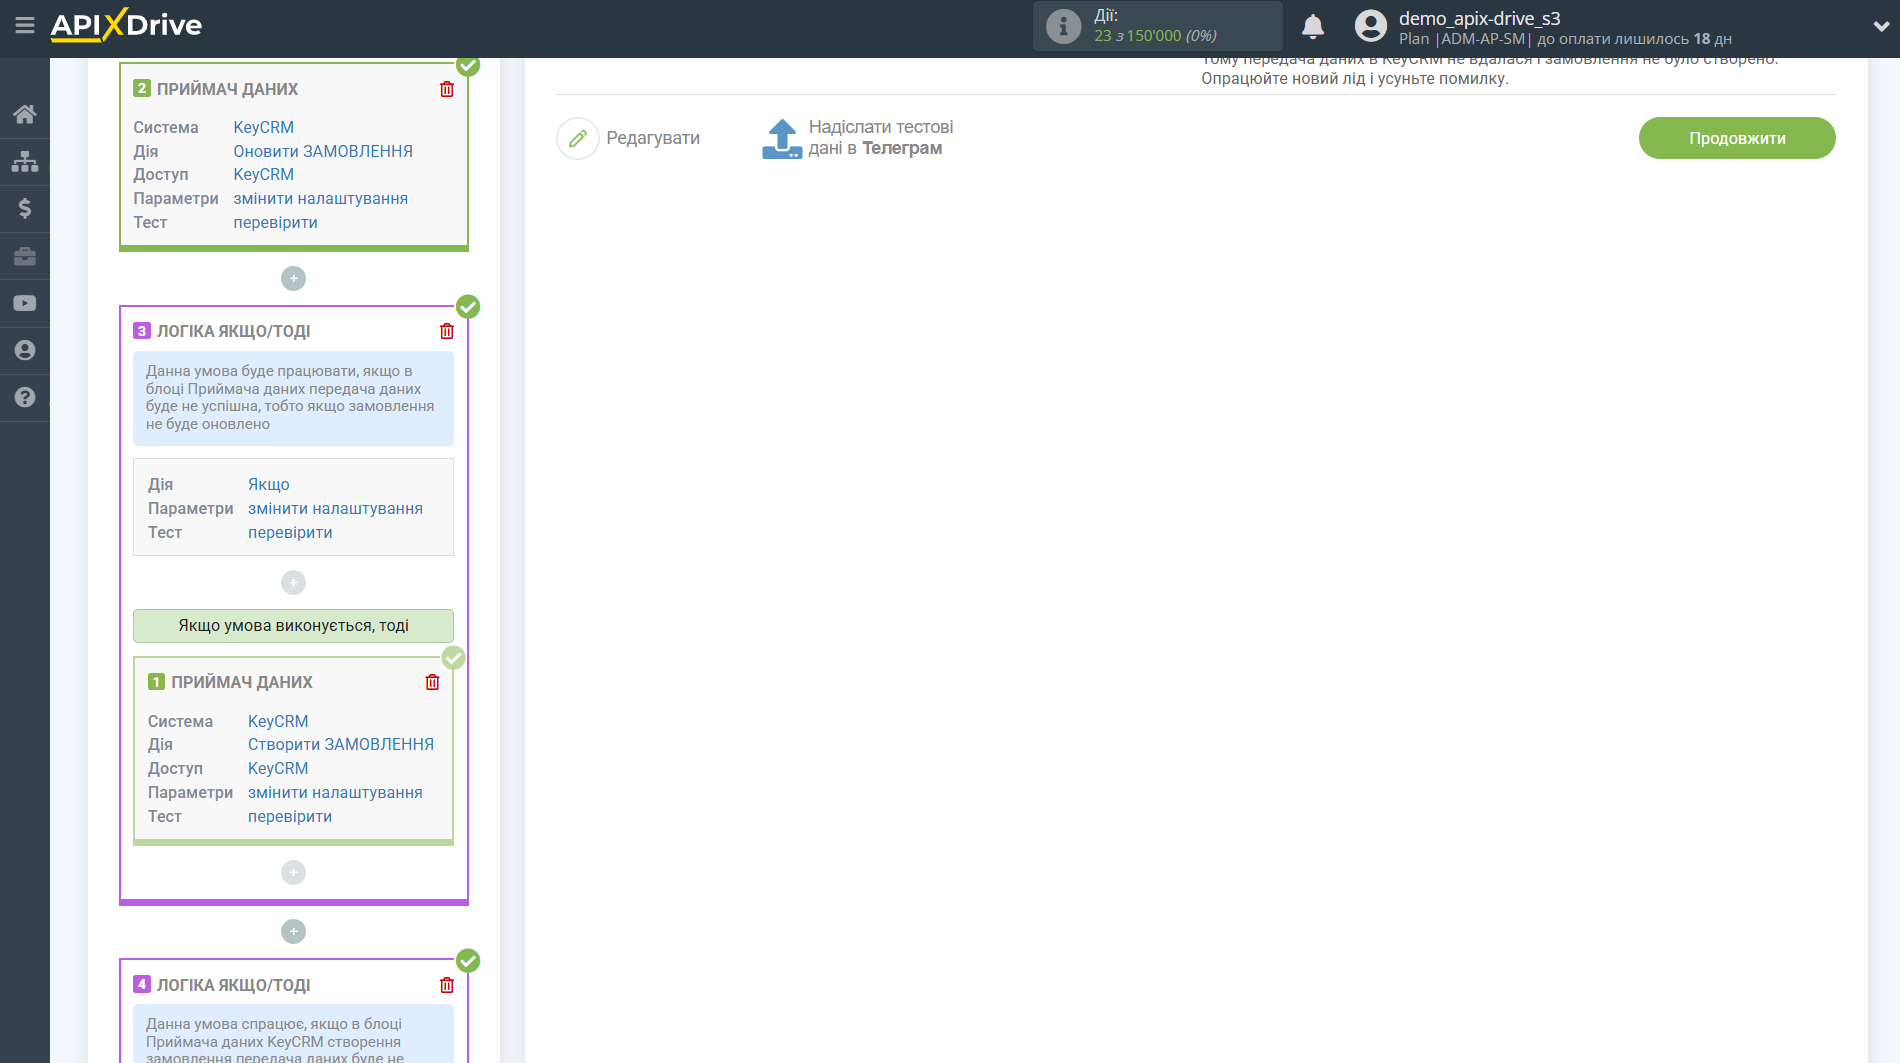Open the hamburger menu
Viewport: 1900px width, 1063px height.
(24, 25)
